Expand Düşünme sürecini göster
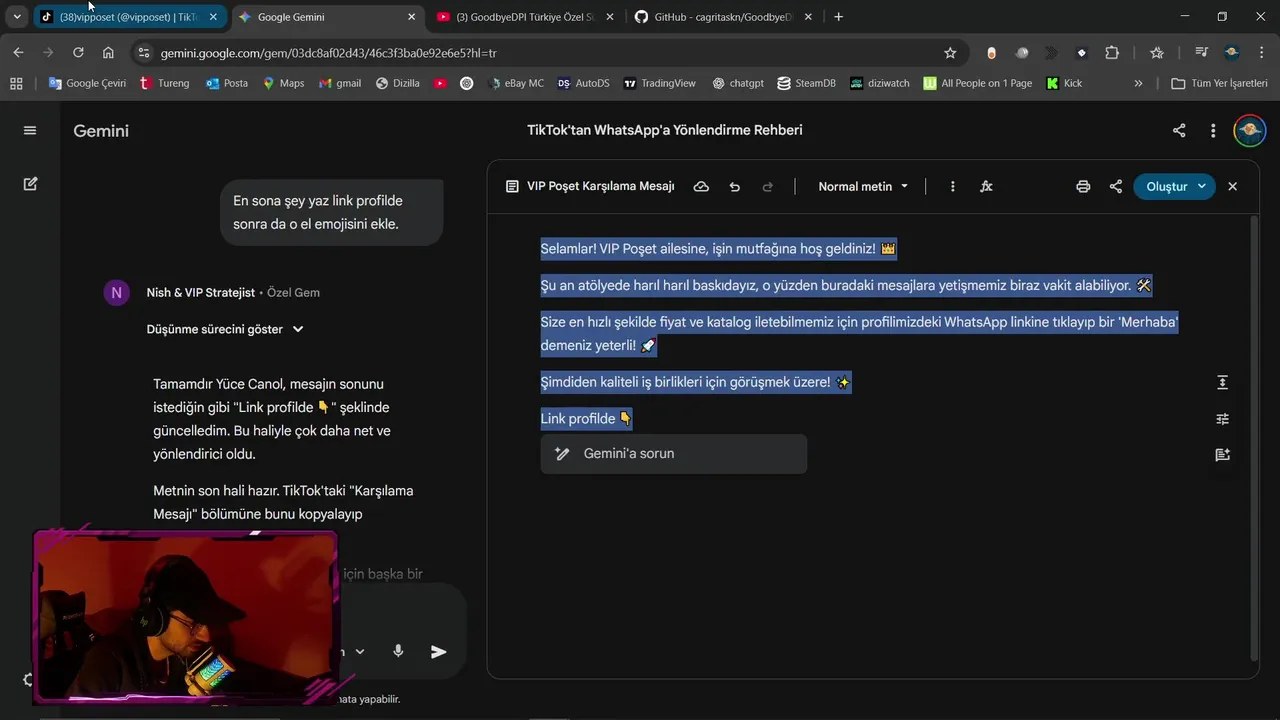This screenshot has height=720, width=1280. (x=225, y=329)
